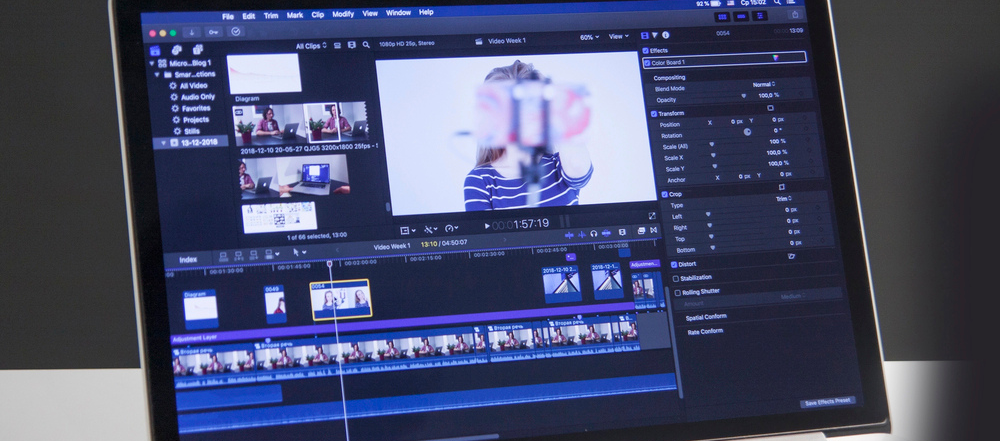Open the Transform tool viewer dropdown
Viewport: 1000px width, 441px height.
point(407,230)
